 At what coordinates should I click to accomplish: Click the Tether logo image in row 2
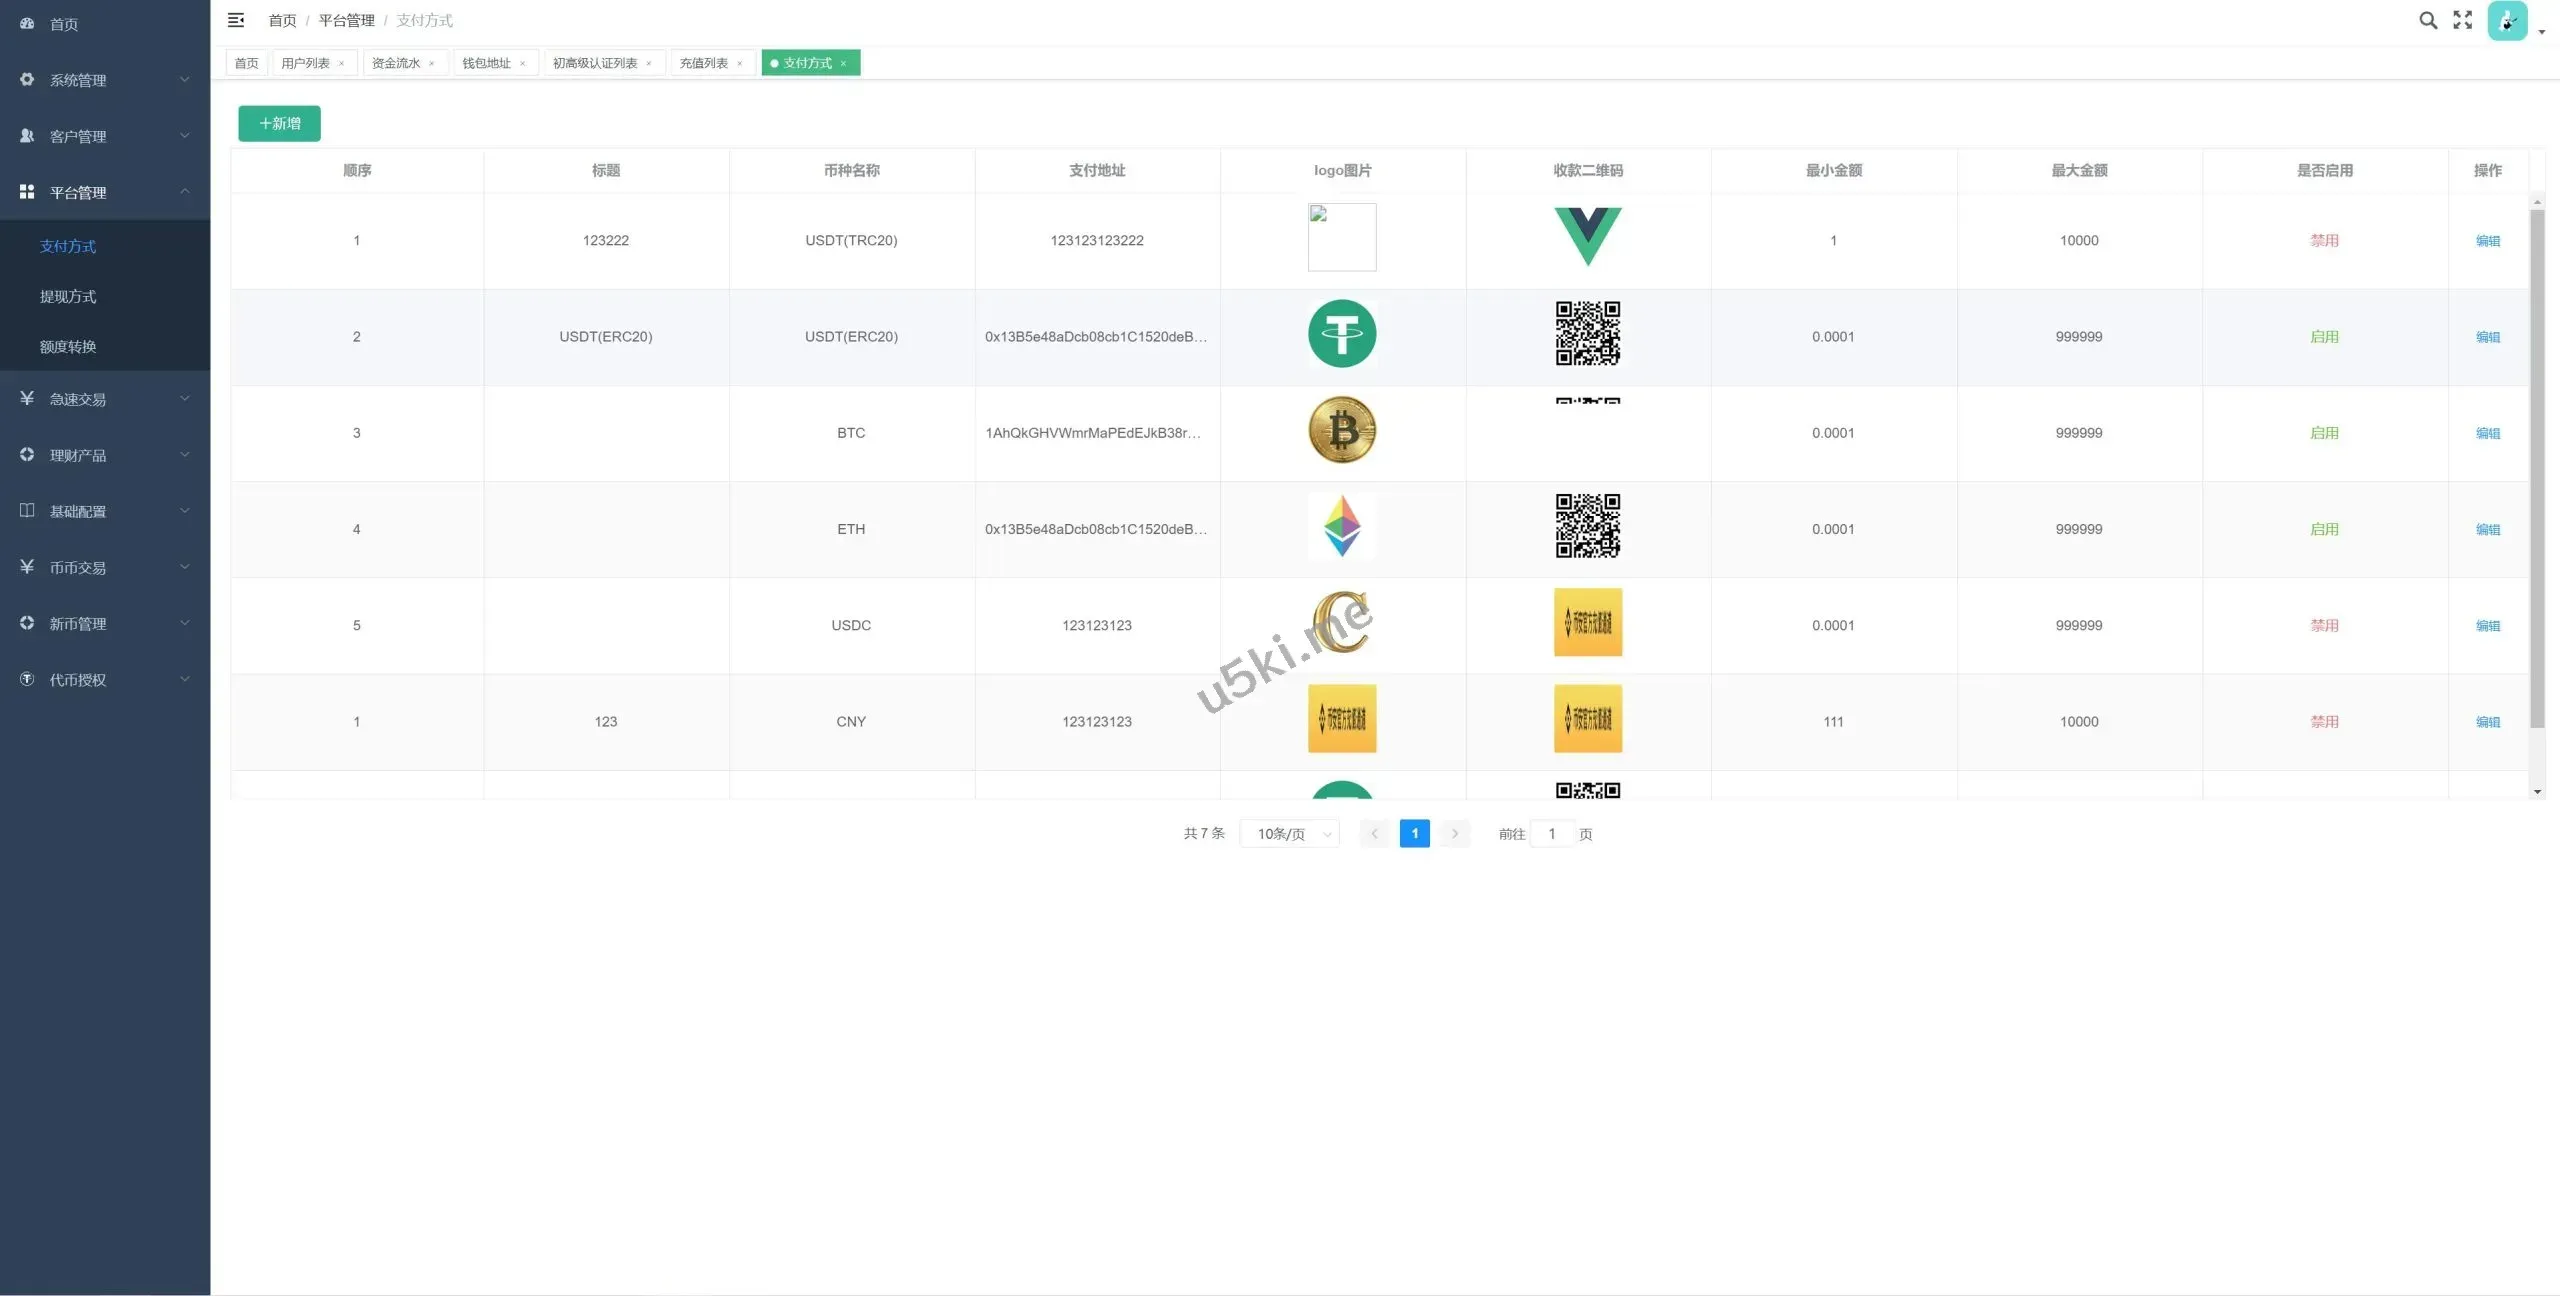[1342, 334]
